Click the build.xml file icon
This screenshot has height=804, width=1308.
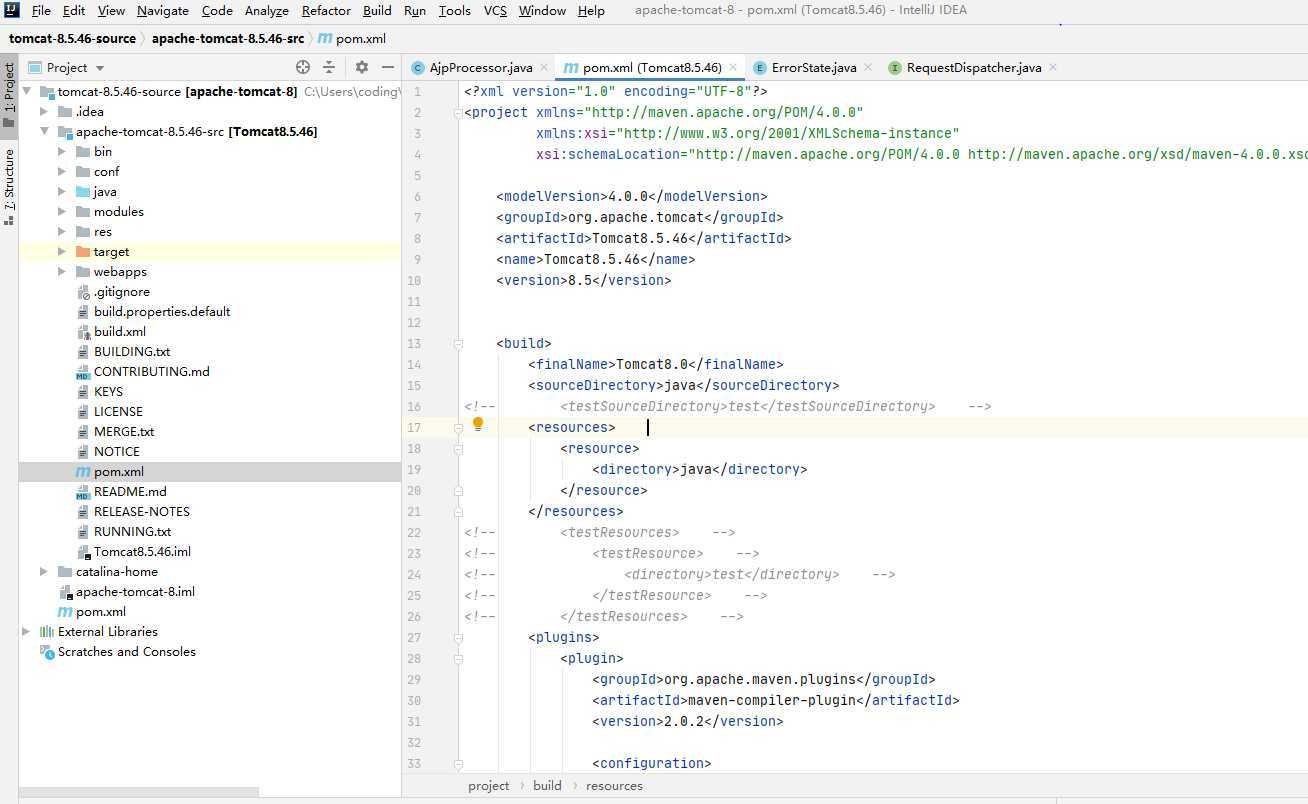coord(83,331)
